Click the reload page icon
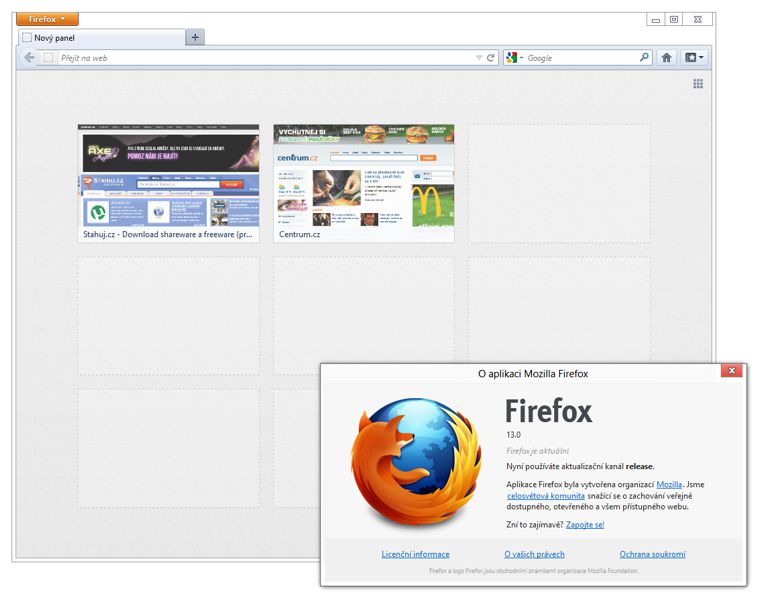 coord(490,58)
